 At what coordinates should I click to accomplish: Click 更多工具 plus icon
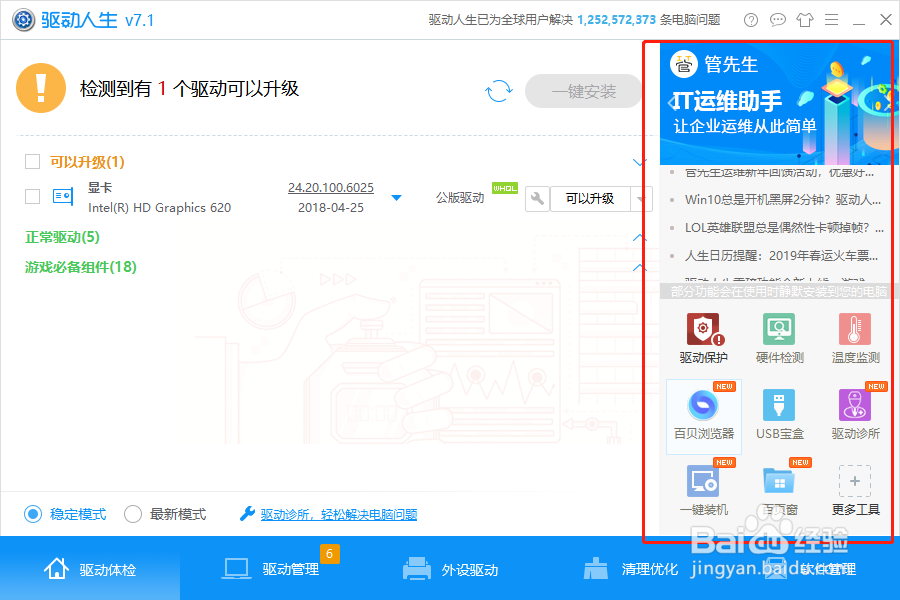pyautogui.click(x=855, y=481)
